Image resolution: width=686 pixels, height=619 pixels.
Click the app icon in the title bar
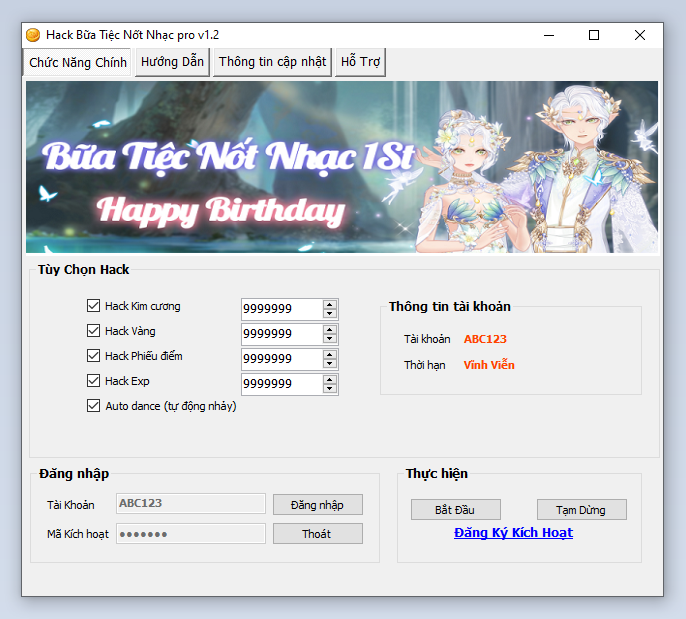click(33, 35)
